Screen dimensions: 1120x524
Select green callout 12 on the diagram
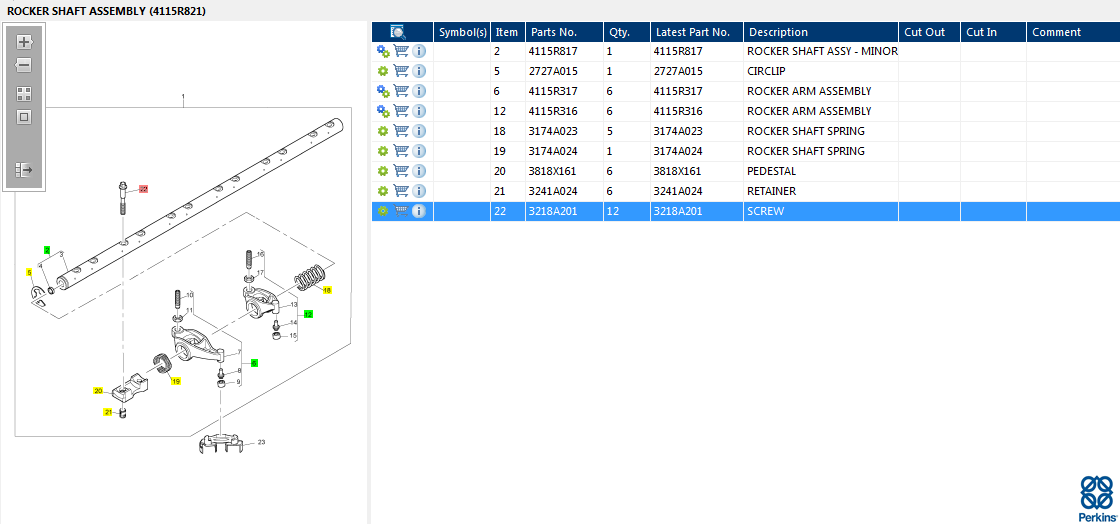tap(308, 313)
